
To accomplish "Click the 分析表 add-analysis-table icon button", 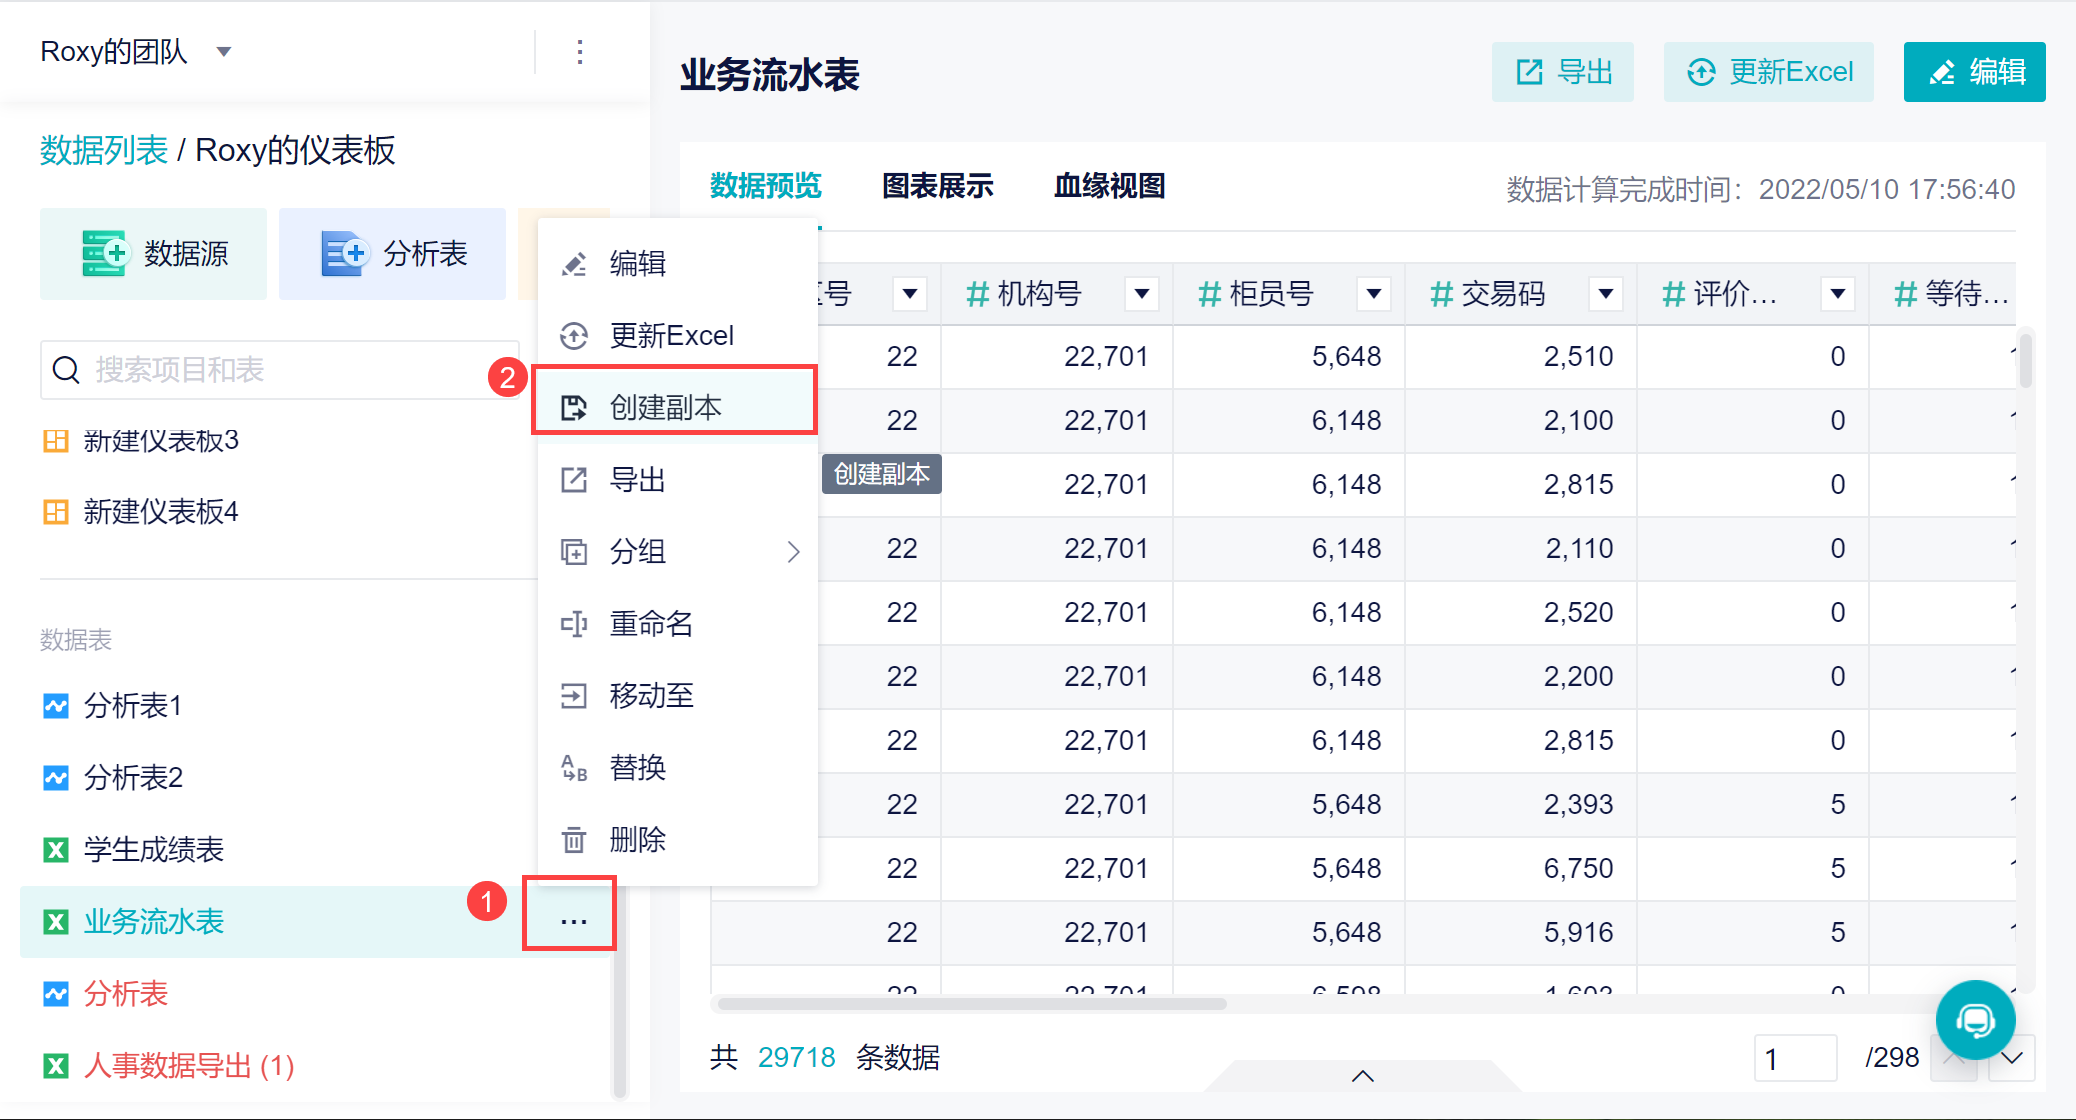I will [344, 253].
